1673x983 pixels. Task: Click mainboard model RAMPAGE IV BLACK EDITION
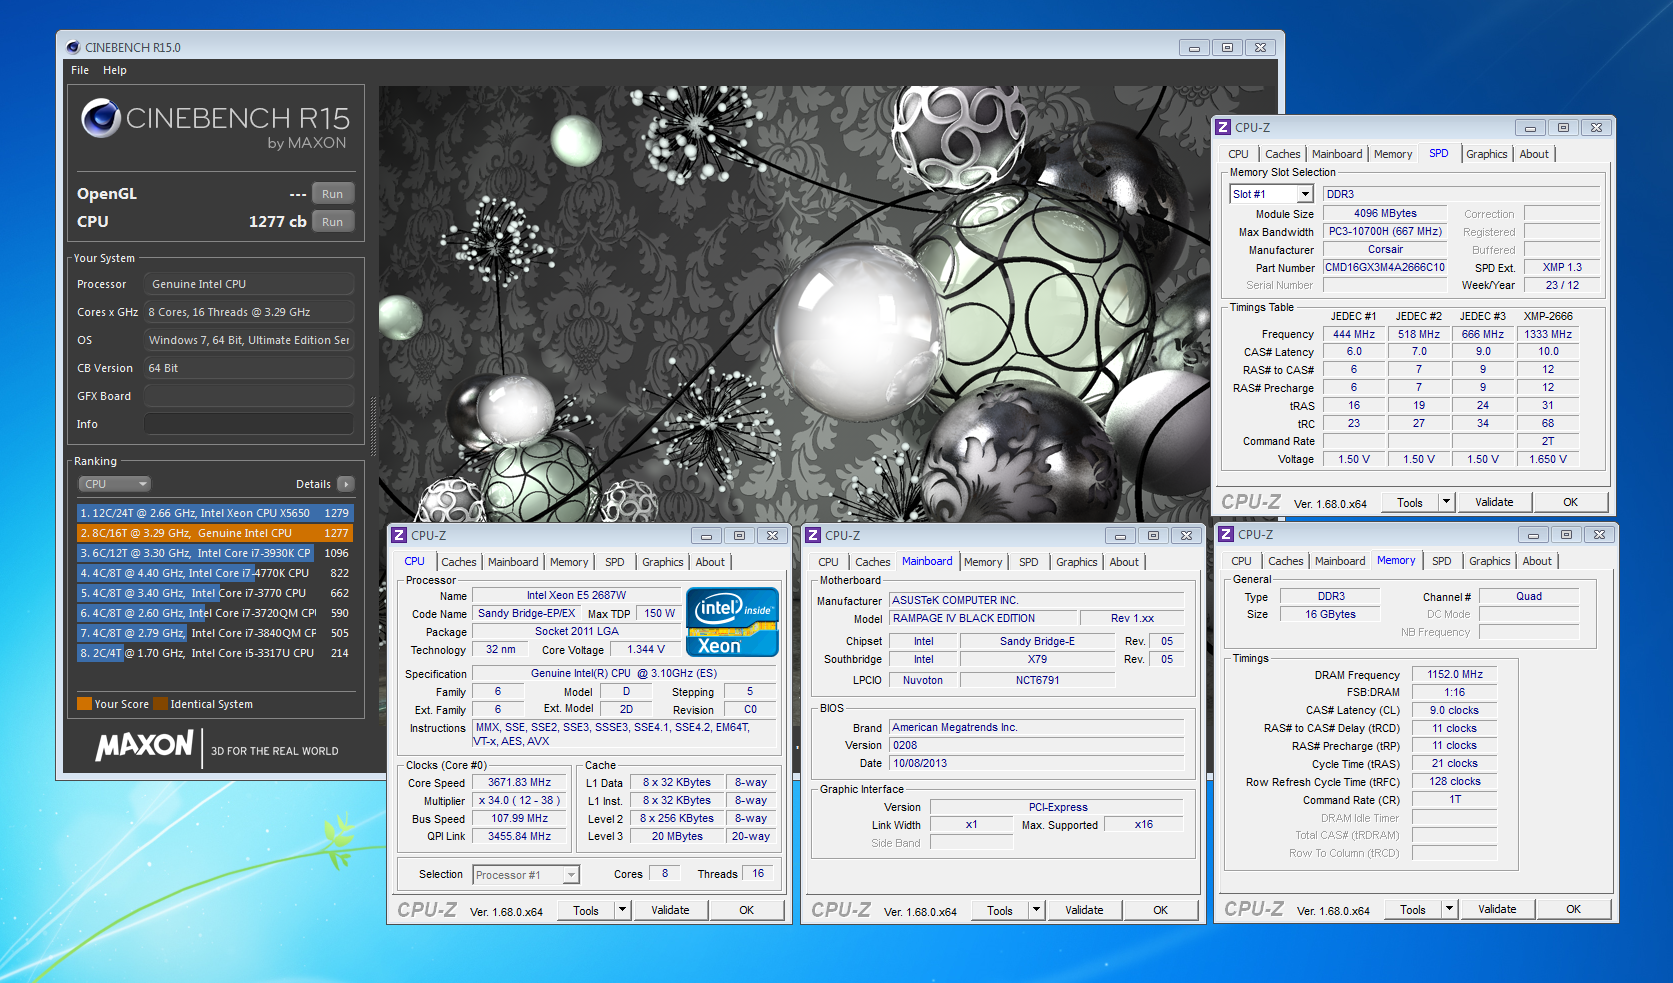(985, 618)
